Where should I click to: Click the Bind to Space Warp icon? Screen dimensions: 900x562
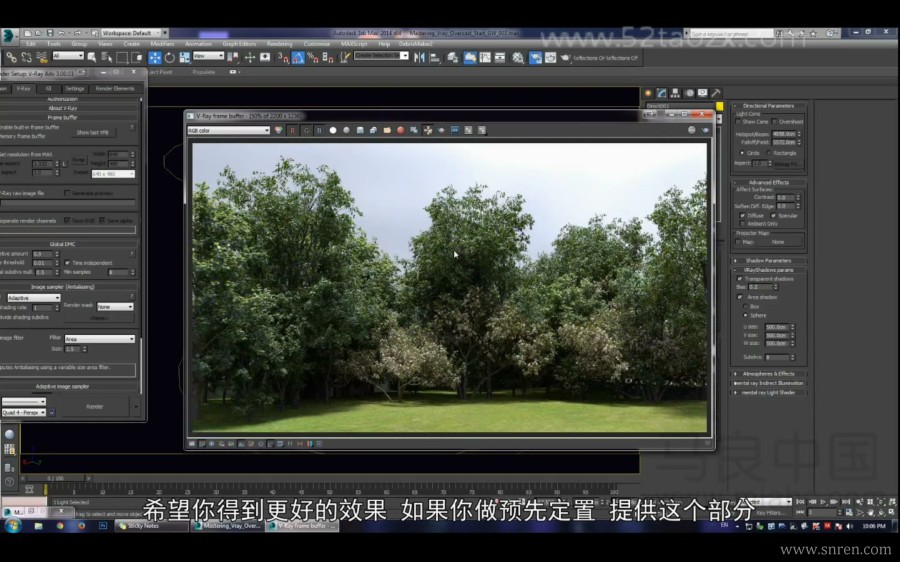42,57
